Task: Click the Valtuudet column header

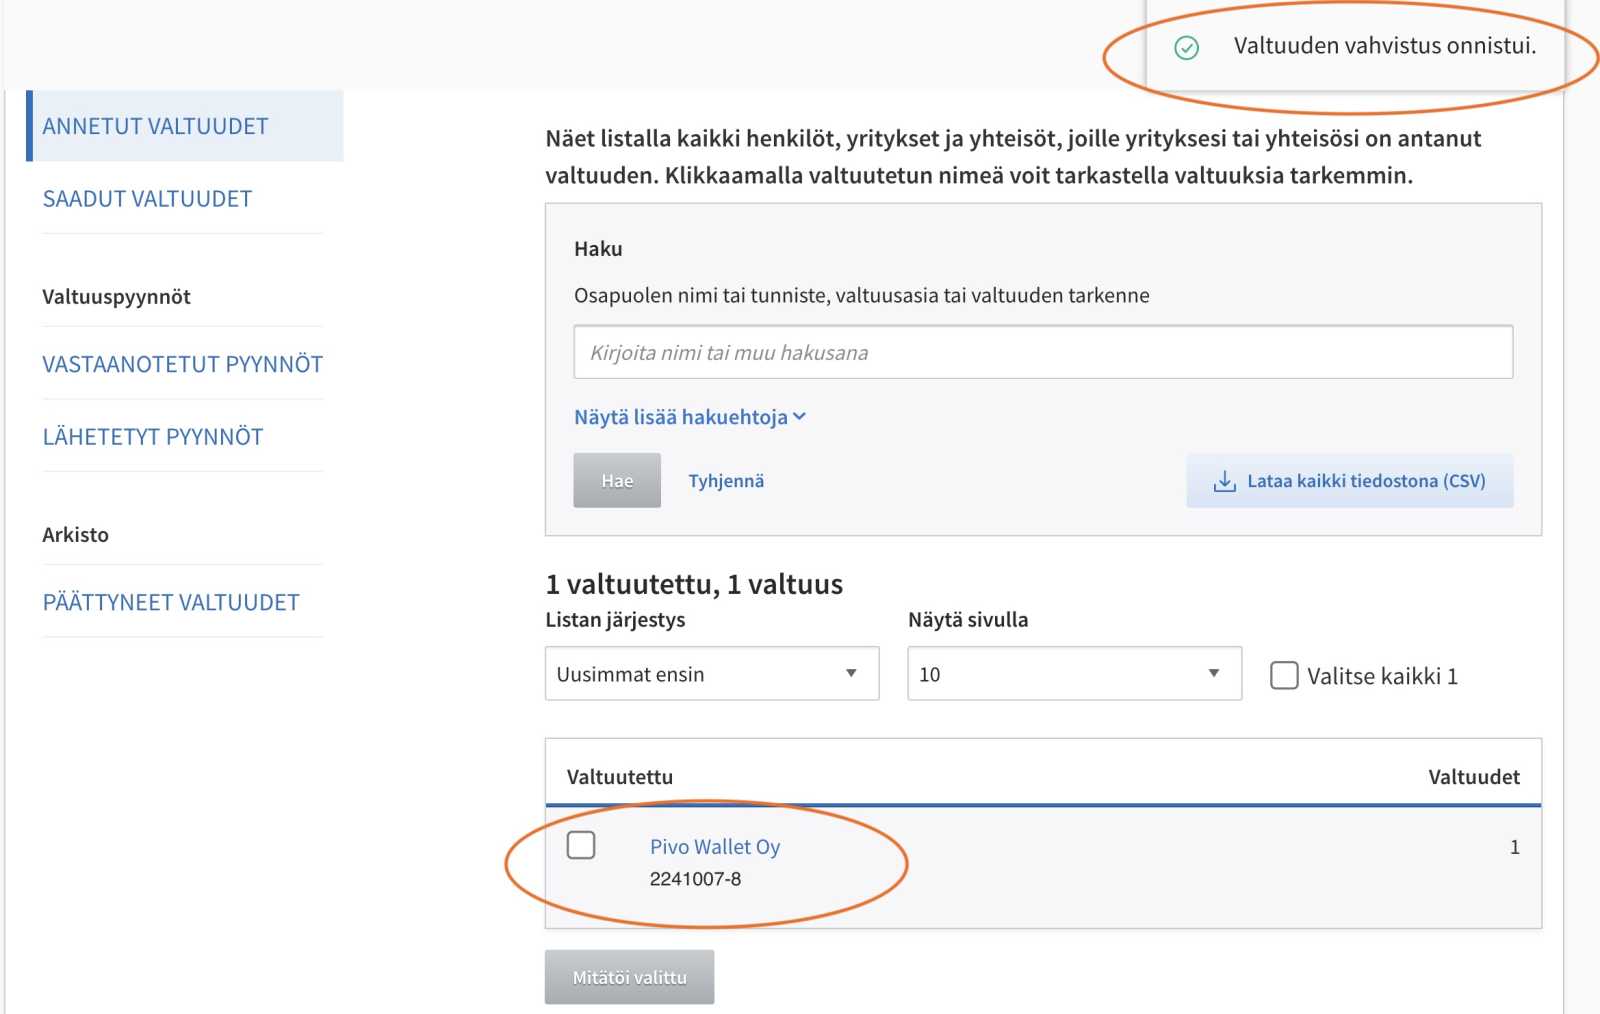Action: click(1474, 777)
